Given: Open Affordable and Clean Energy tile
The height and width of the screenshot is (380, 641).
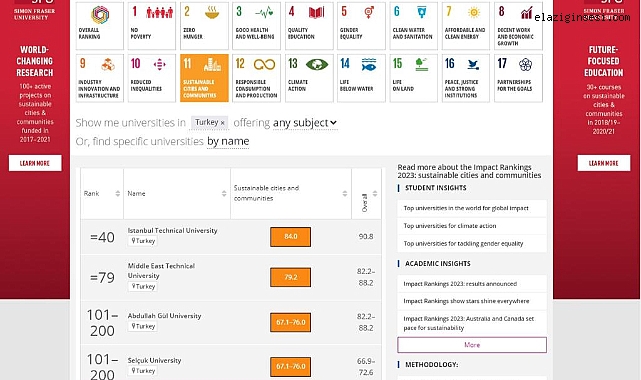Looking at the screenshot, I should [466, 26].
